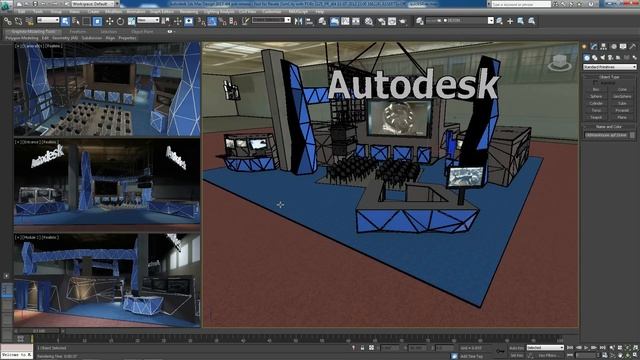
Task: Toggle Graphite Modeling Tools ribbon button
Action: pos(334,21)
